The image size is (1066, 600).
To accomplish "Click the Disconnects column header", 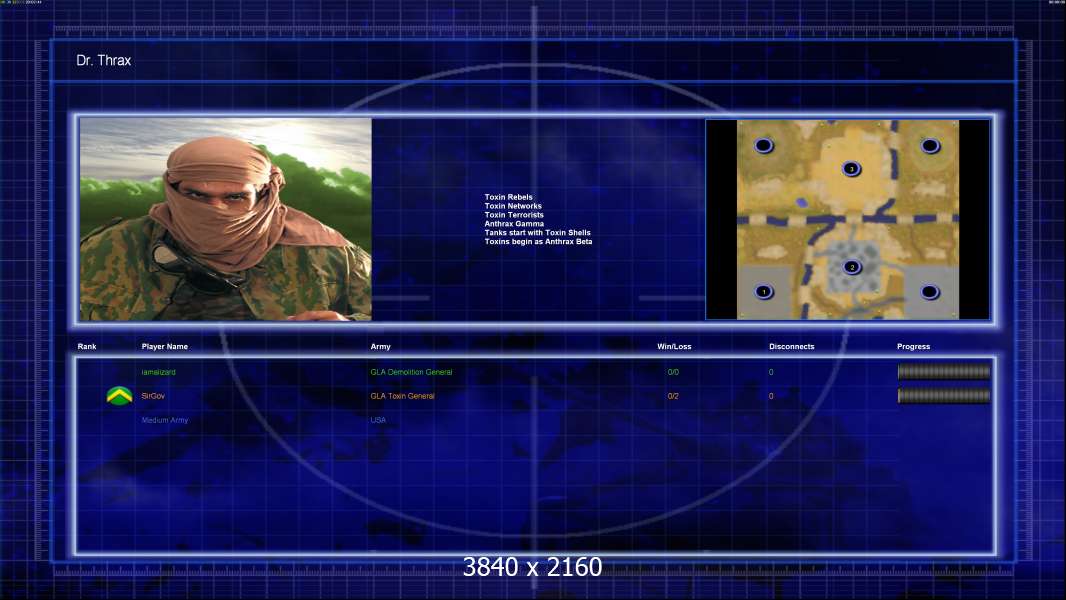I will [791, 347].
